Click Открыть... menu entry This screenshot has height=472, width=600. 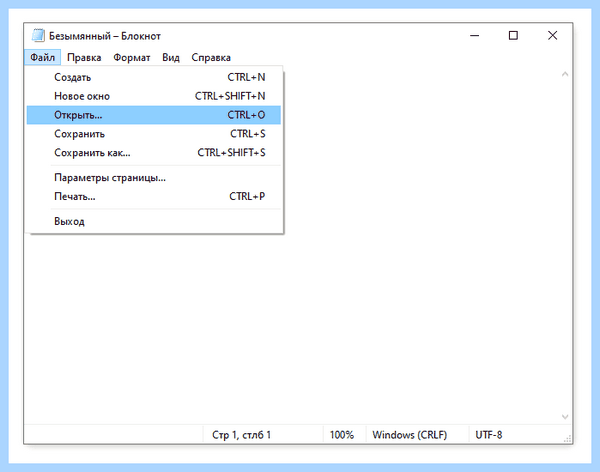click(x=154, y=115)
